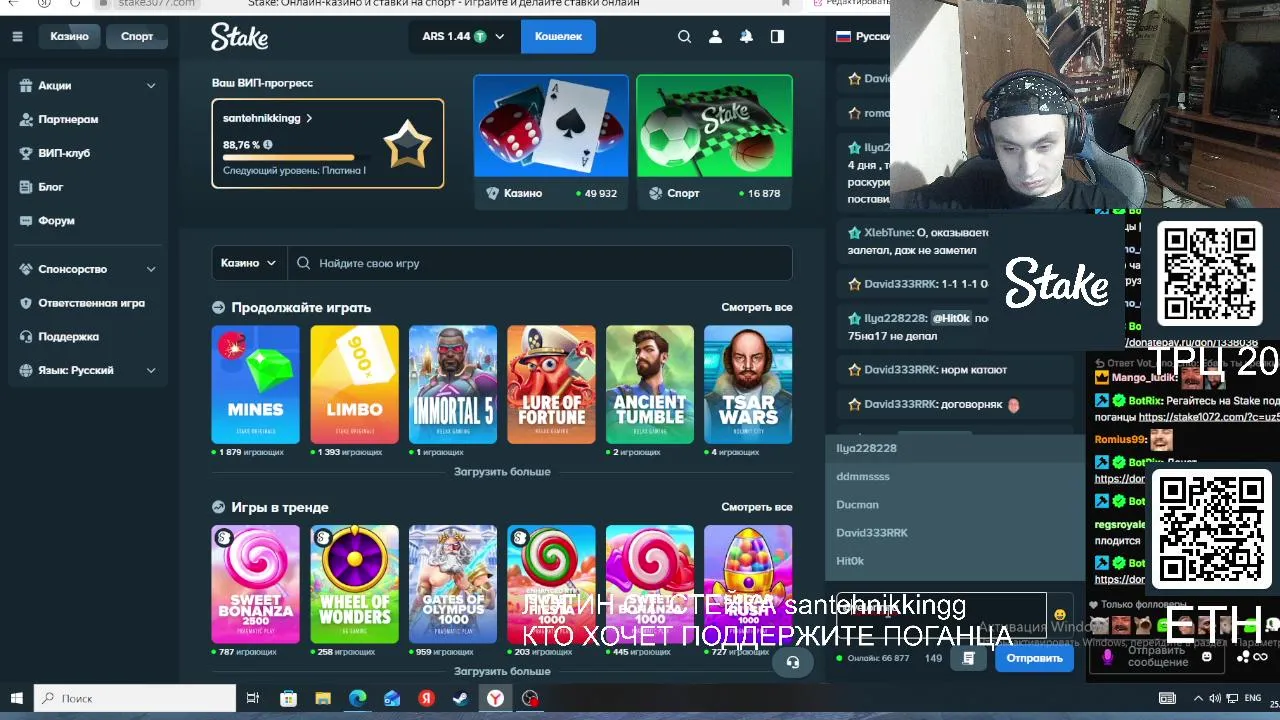Screen dimensions: 1280x720
Task: Open the hamburger menu in the Stake sidebar
Action: (17, 36)
